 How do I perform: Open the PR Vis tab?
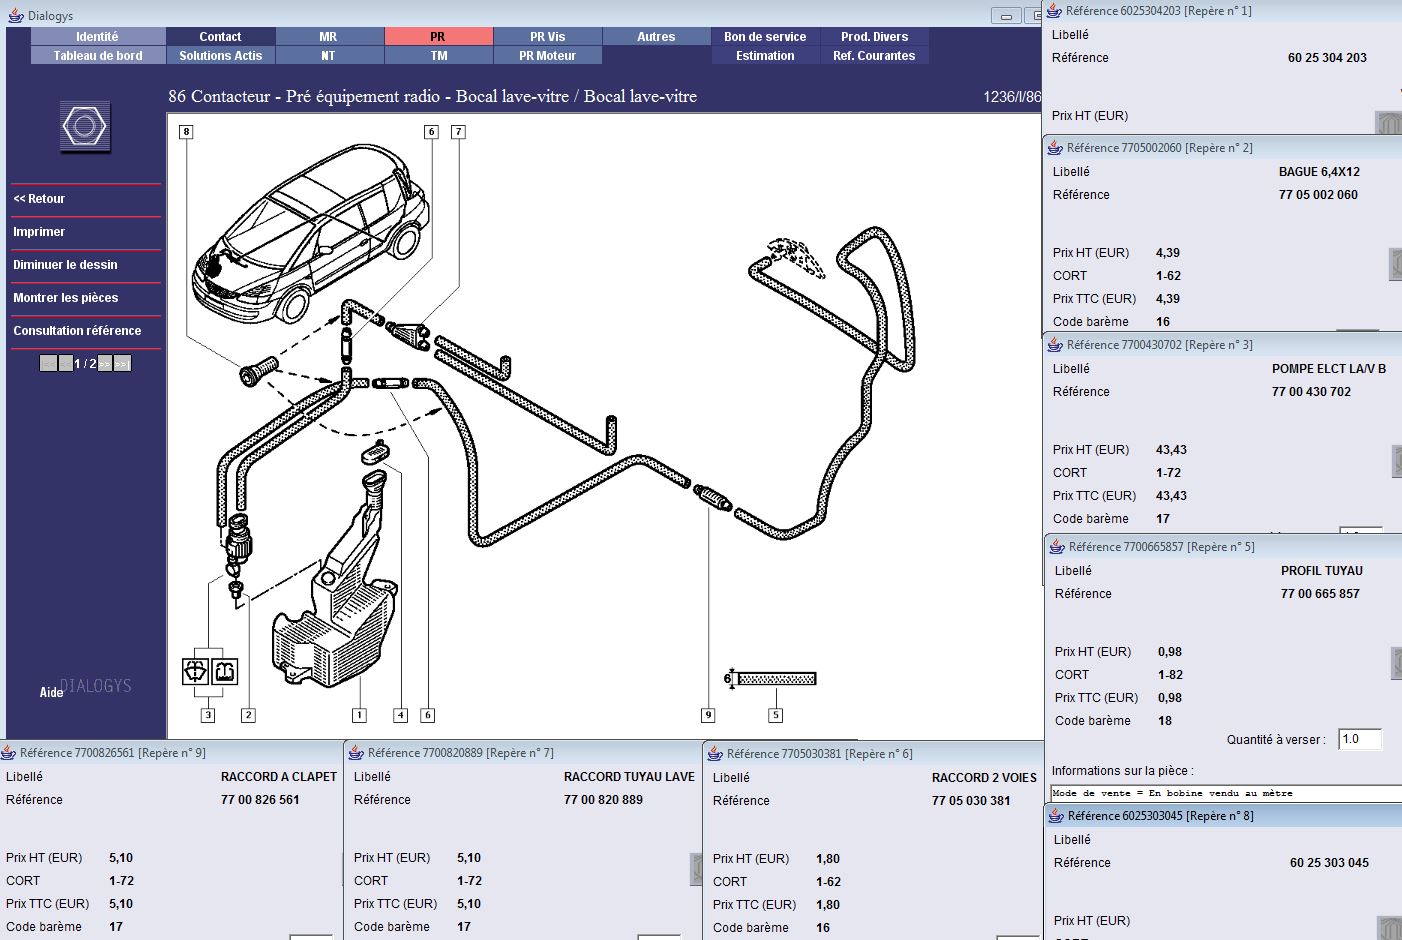click(x=547, y=37)
